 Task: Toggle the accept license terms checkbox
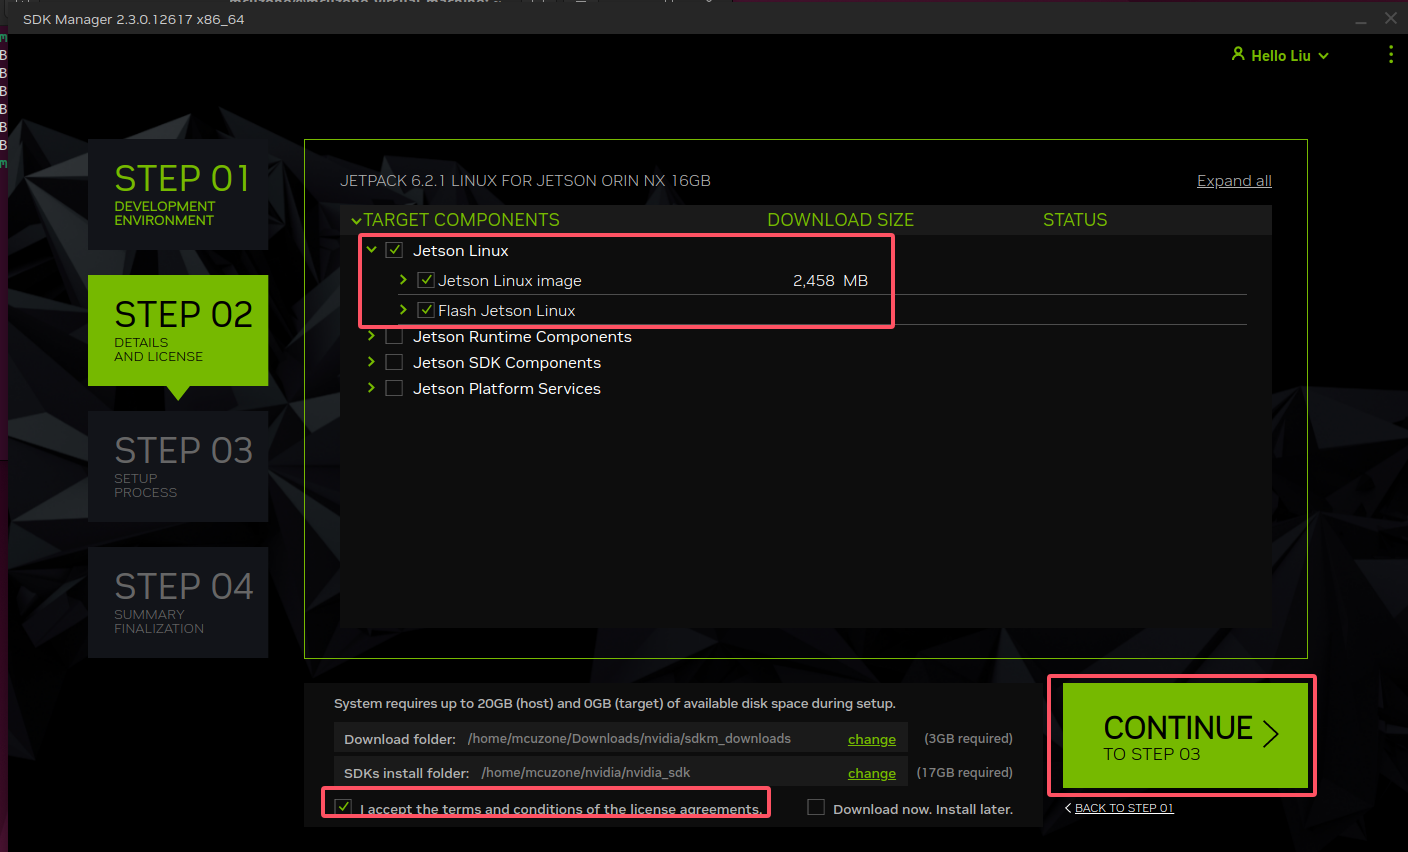344,806
